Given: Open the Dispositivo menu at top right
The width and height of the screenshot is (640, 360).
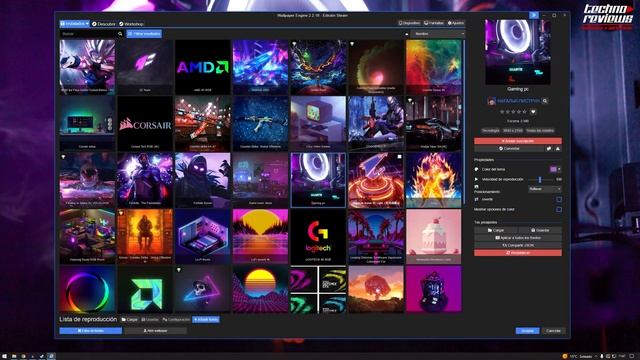Looking at the screenshot, I should pos(409,23).
